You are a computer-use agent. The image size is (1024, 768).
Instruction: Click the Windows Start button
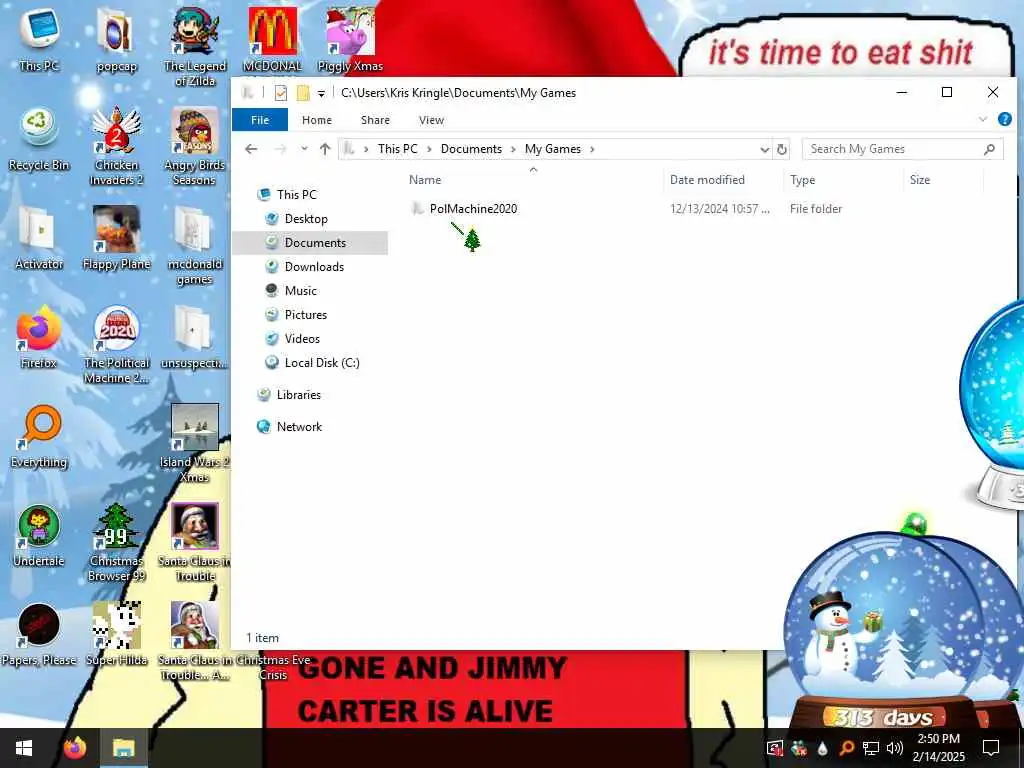pos(24,748)
